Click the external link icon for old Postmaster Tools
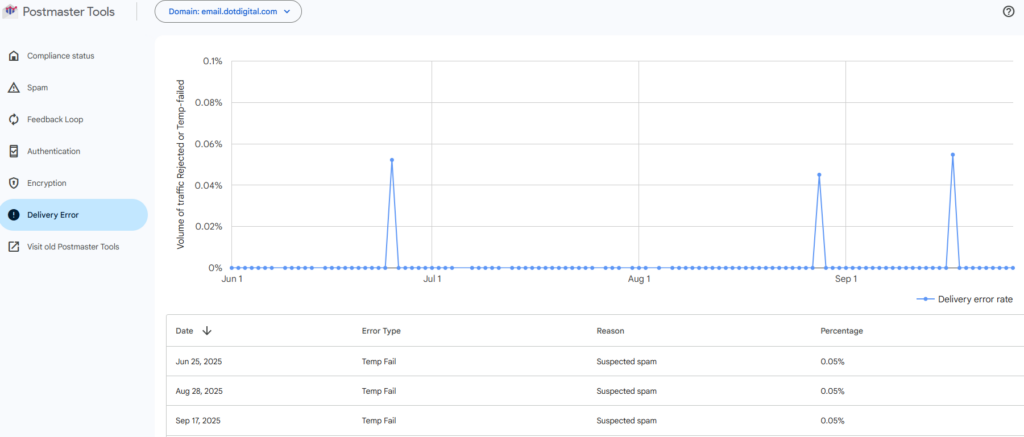This screenshot has height=437, width=1024. pyautogui.click(x=13, y=247)
